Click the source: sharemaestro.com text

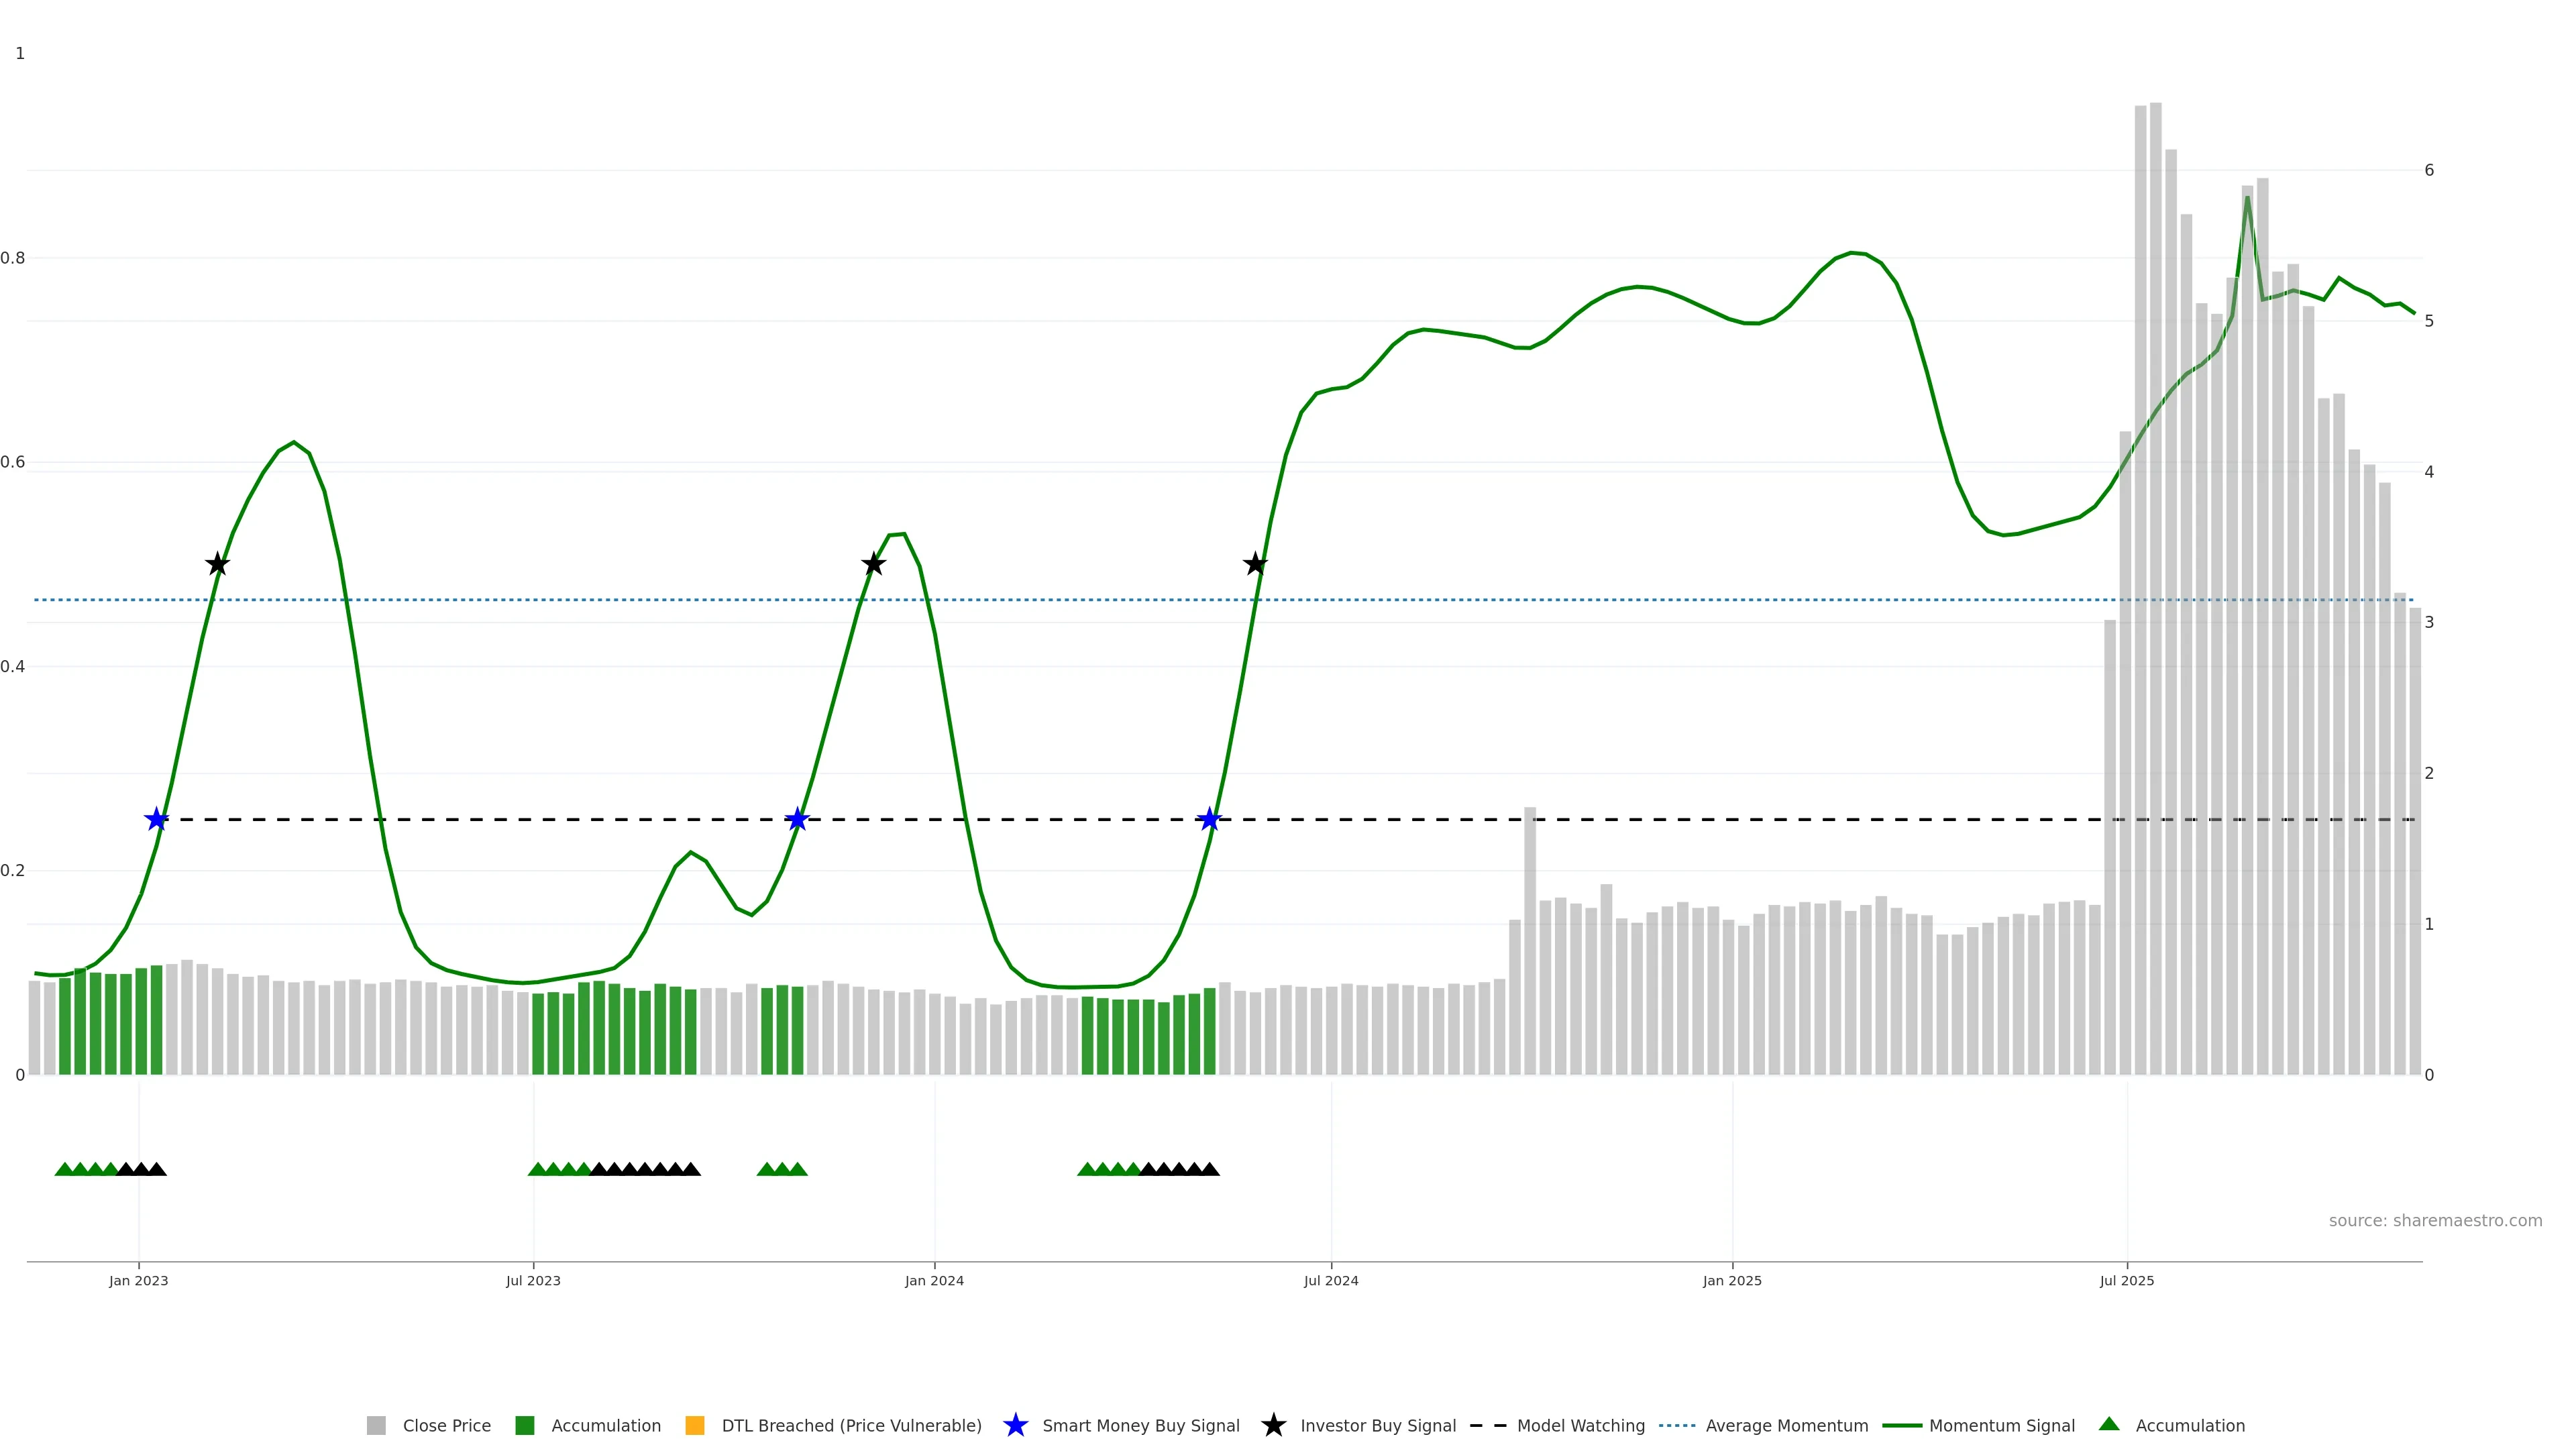click(2435, 1221)
